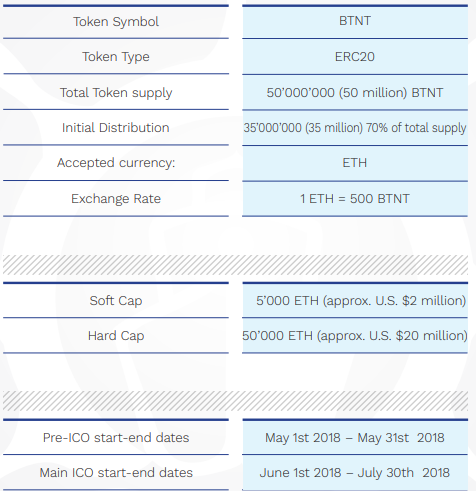Click the Soft Cap label

116,301
